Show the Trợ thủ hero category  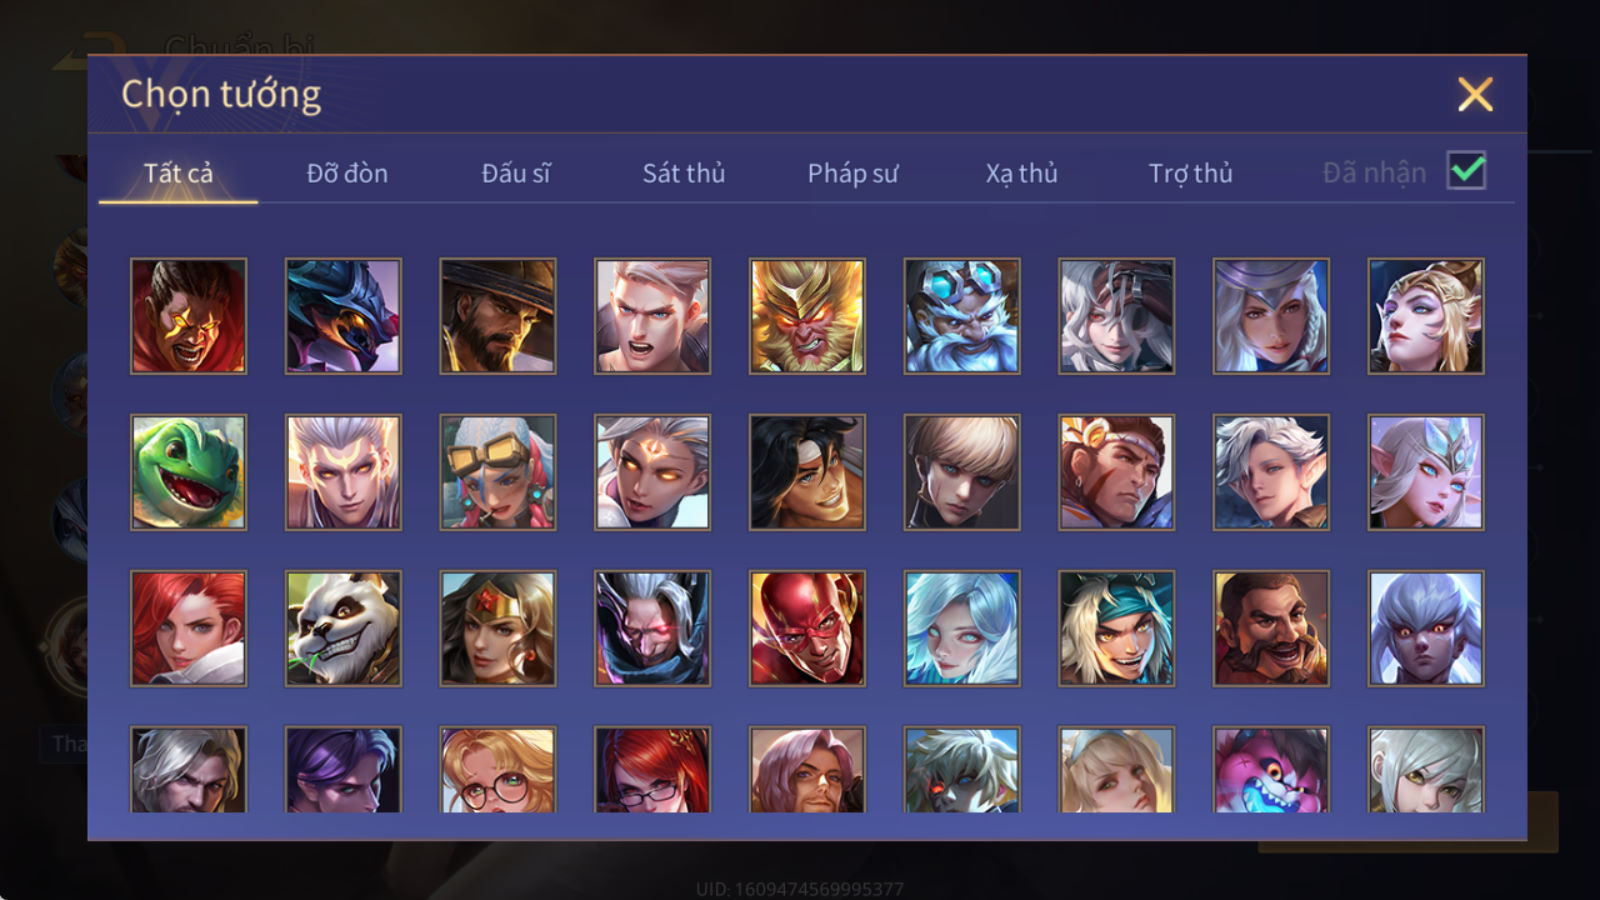point(1190,173)
